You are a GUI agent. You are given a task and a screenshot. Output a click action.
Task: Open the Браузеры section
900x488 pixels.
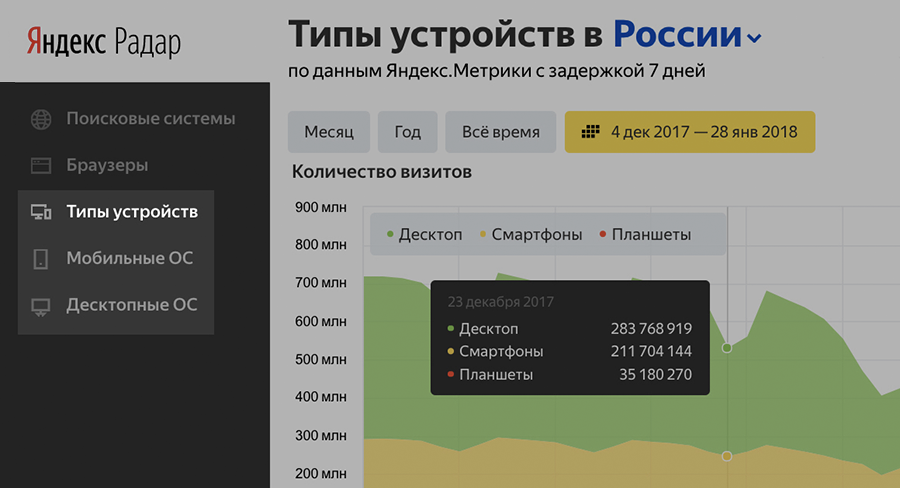point(107,165)
